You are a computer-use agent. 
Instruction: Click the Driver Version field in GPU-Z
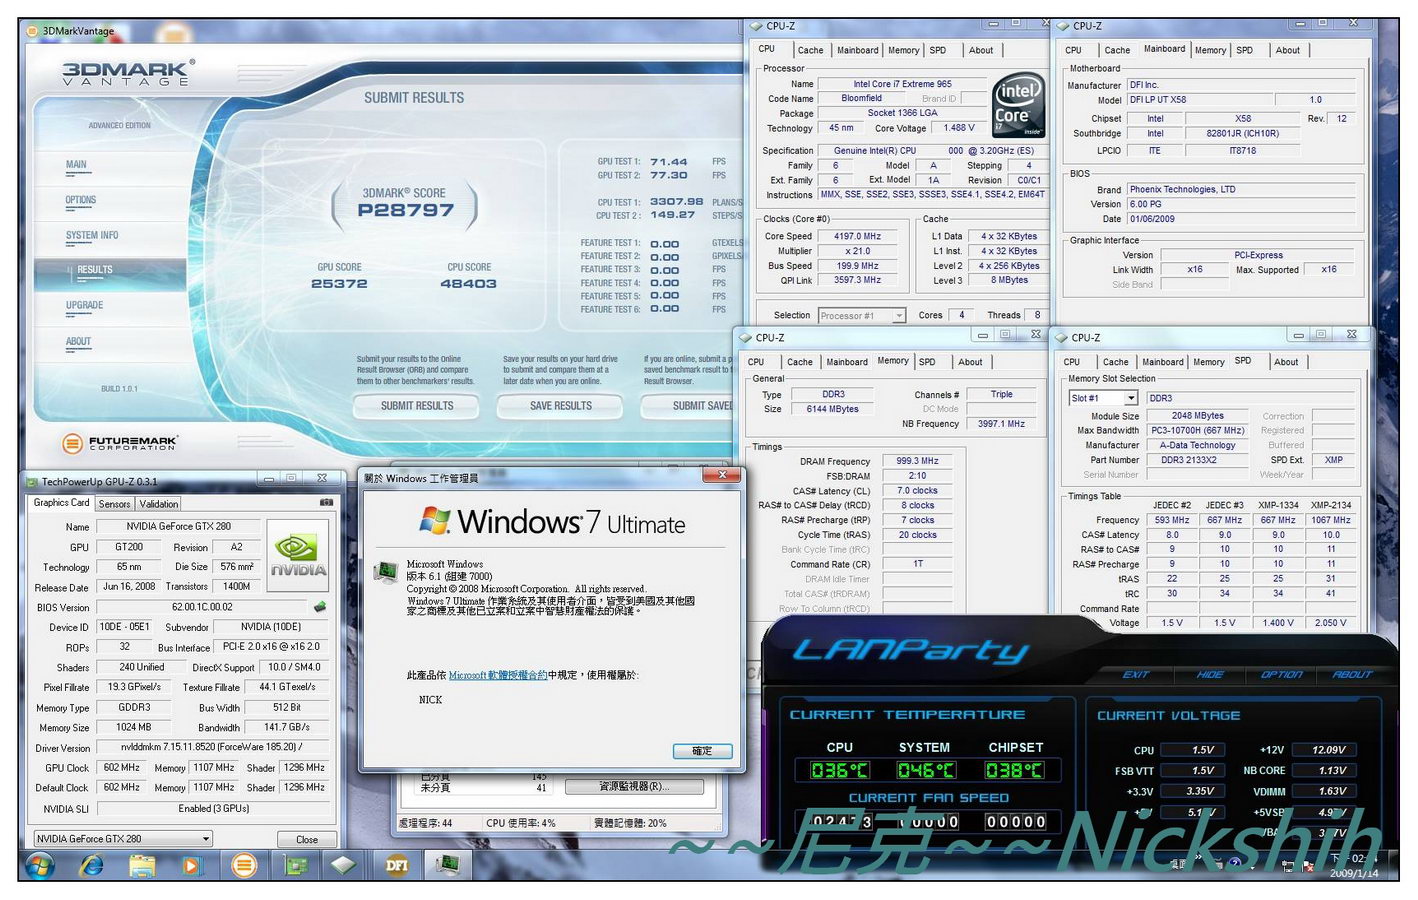point(214,747)
